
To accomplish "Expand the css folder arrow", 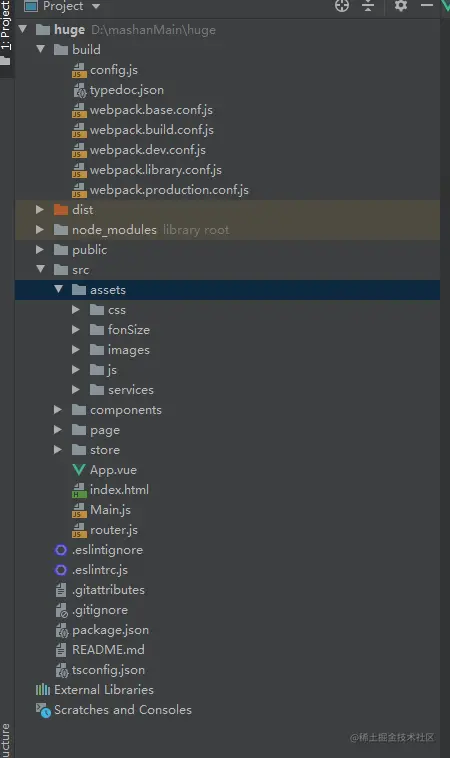I will point(76,309).
